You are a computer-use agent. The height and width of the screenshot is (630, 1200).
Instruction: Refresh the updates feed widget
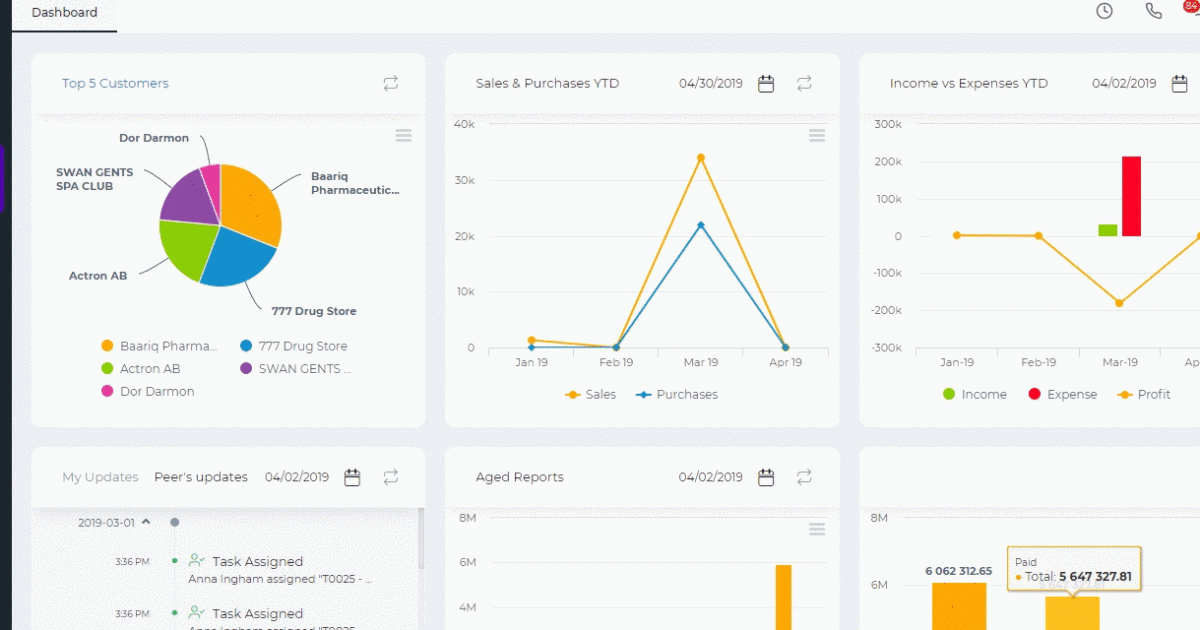click(391, 478)
